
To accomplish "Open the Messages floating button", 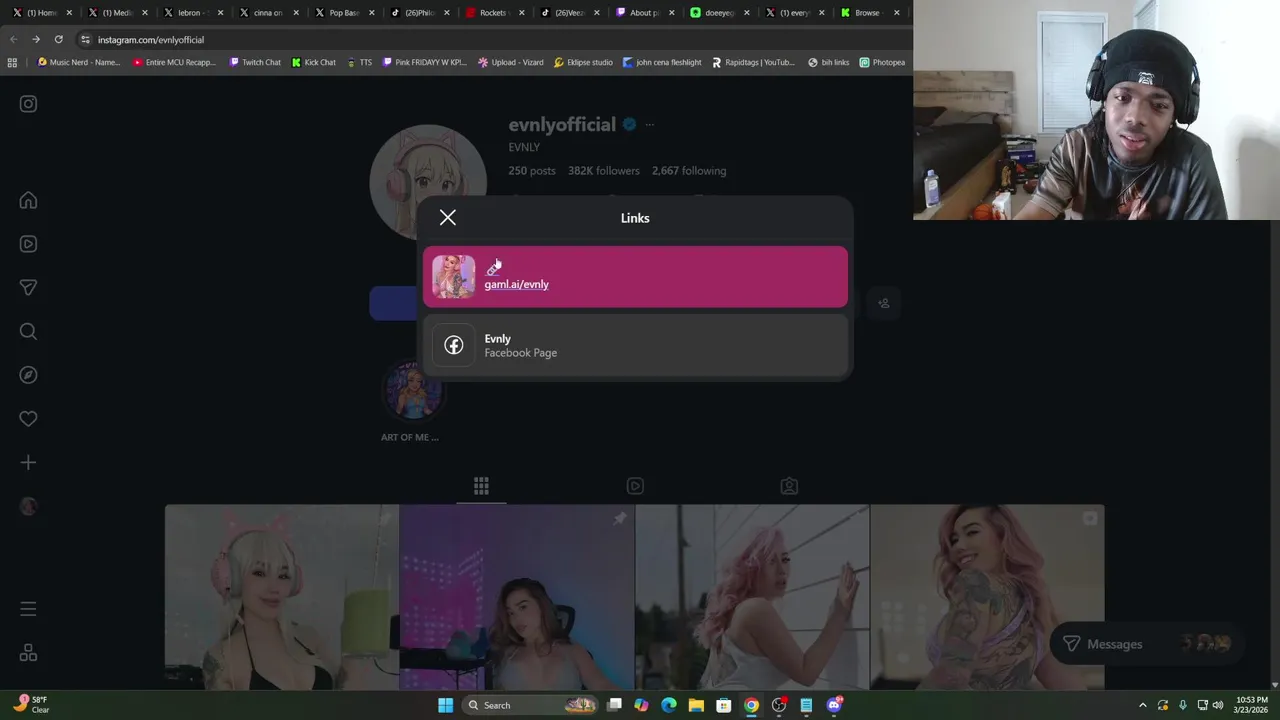I will (1147, 644).
